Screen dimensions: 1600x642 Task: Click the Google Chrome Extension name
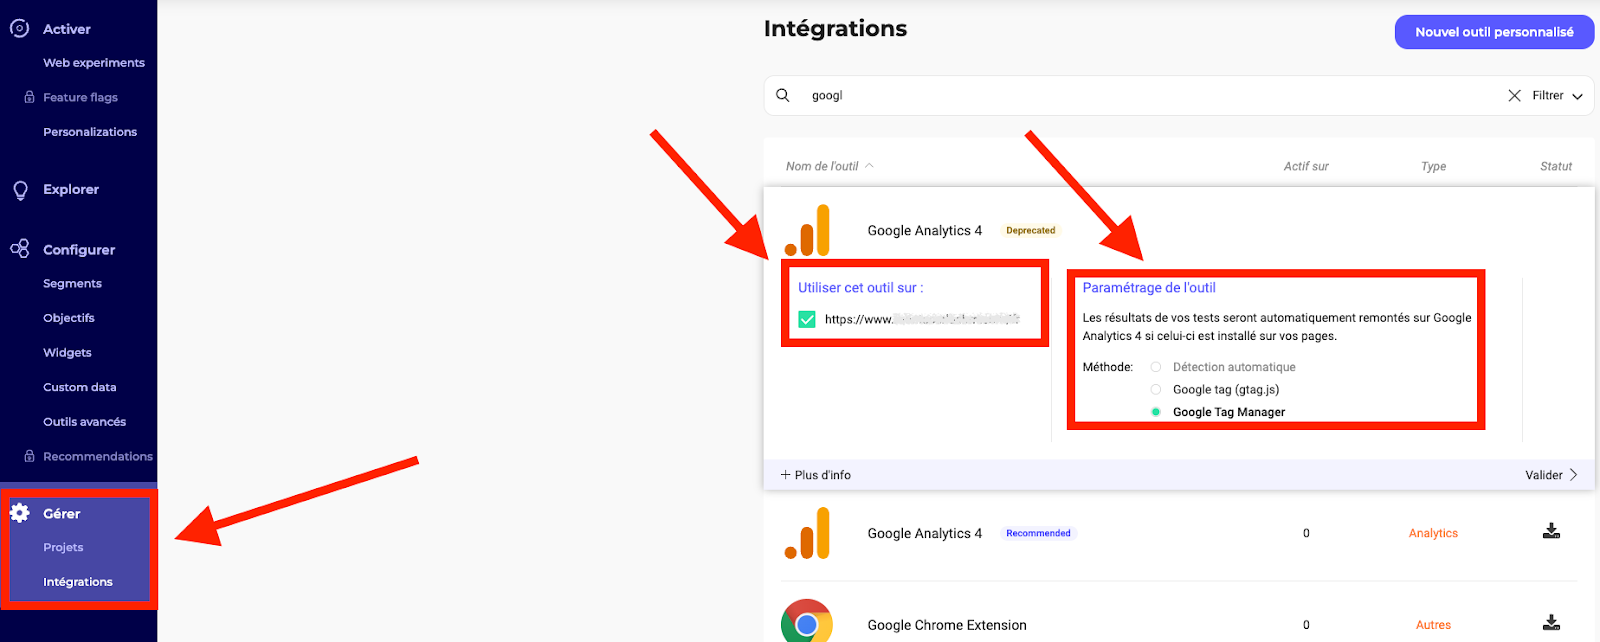[x=947, y=625]
